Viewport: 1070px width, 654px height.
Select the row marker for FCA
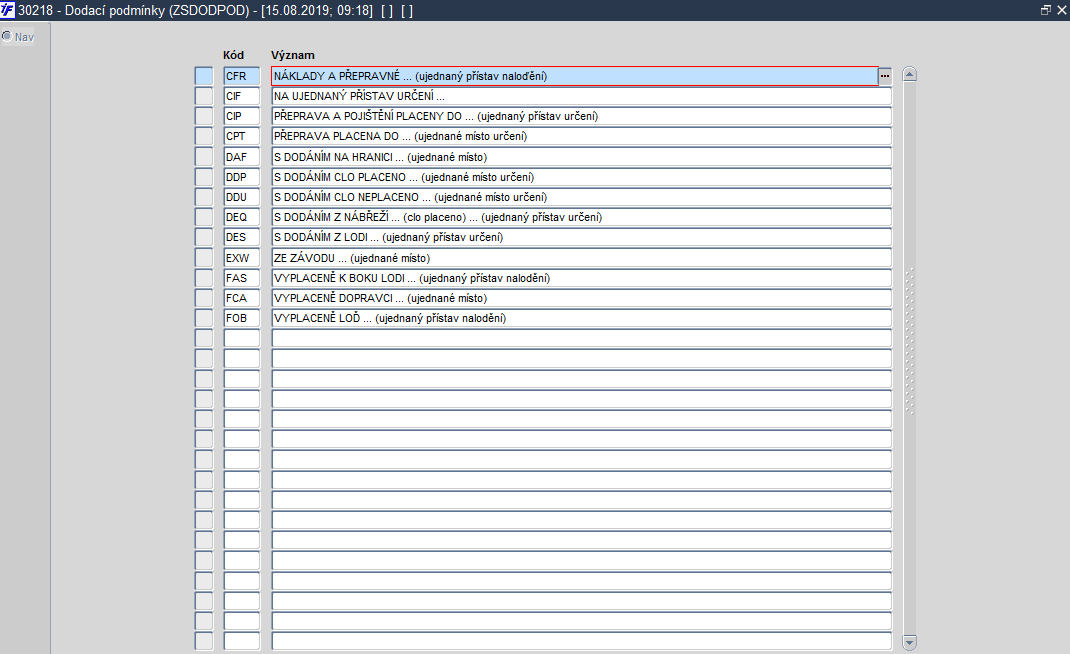tap(204, 298)
